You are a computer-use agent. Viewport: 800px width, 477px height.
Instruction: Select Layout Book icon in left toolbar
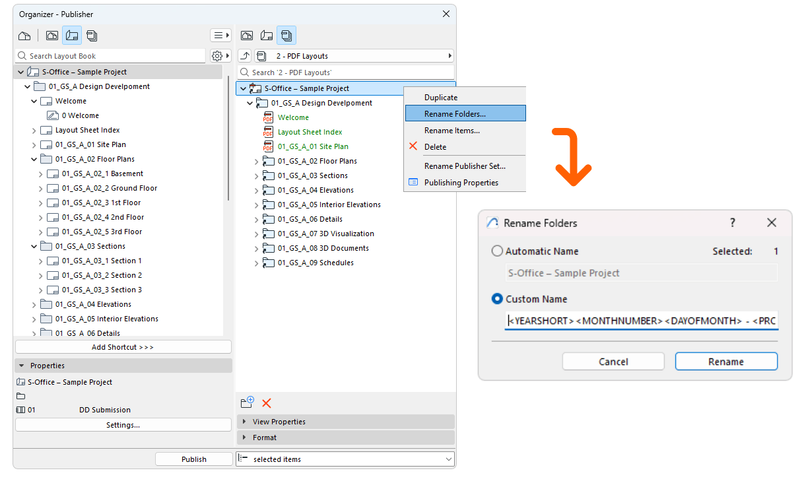click(x=72, y=36)
